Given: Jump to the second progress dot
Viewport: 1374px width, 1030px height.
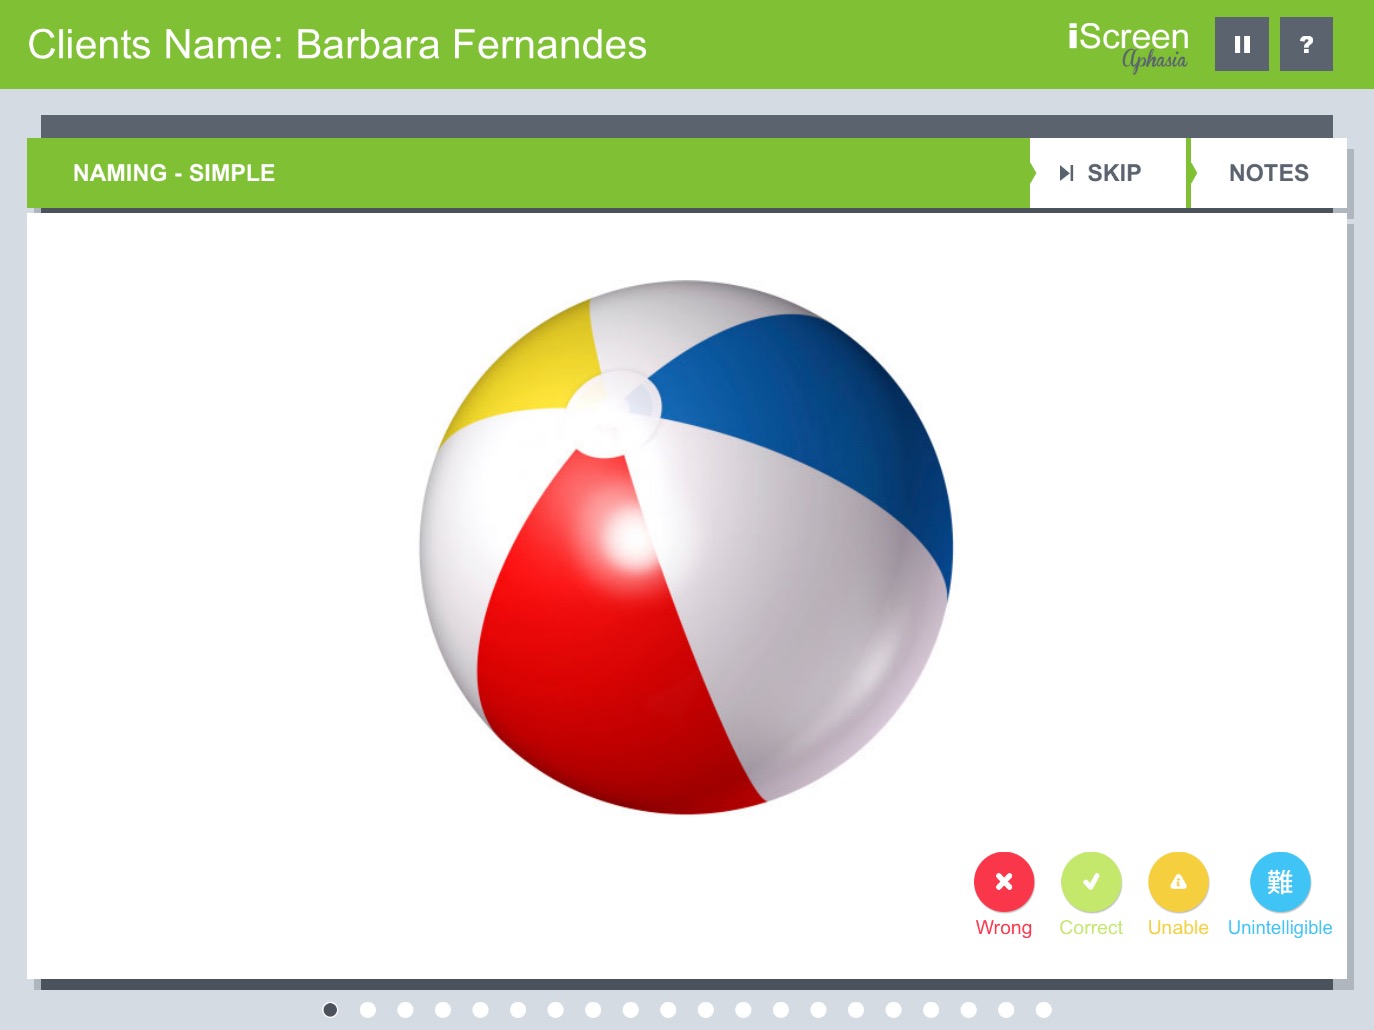Looking at the screenshot, I should (368, 1010).
